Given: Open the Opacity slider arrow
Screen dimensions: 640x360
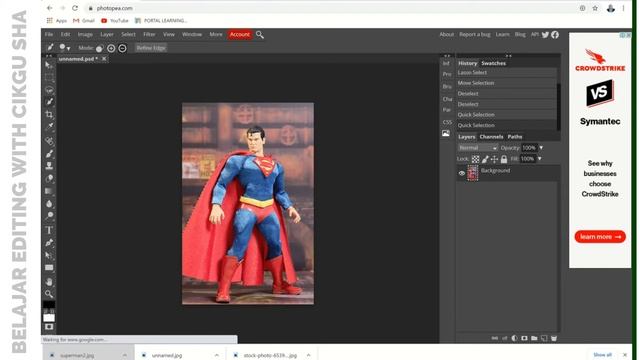Looking at the screenshot, I should click(541, 148).
